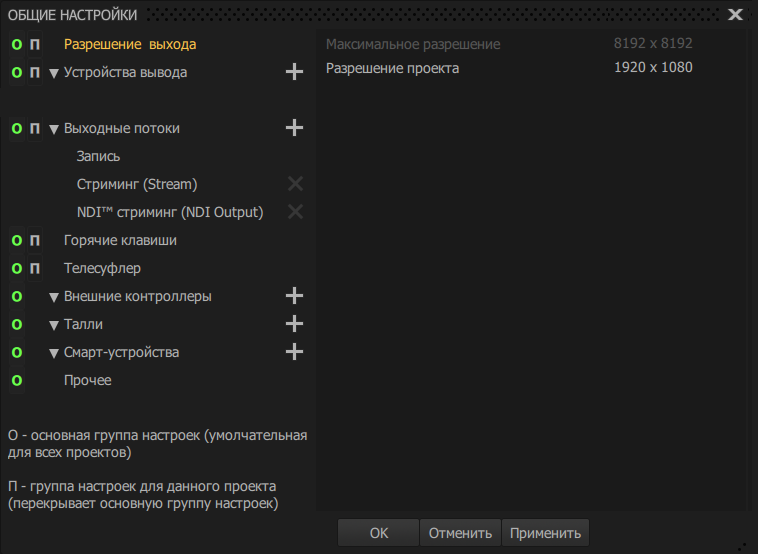
Task: Add an external controller (Внешние контроллеры) plus
Action: click(x=294, y=296)
